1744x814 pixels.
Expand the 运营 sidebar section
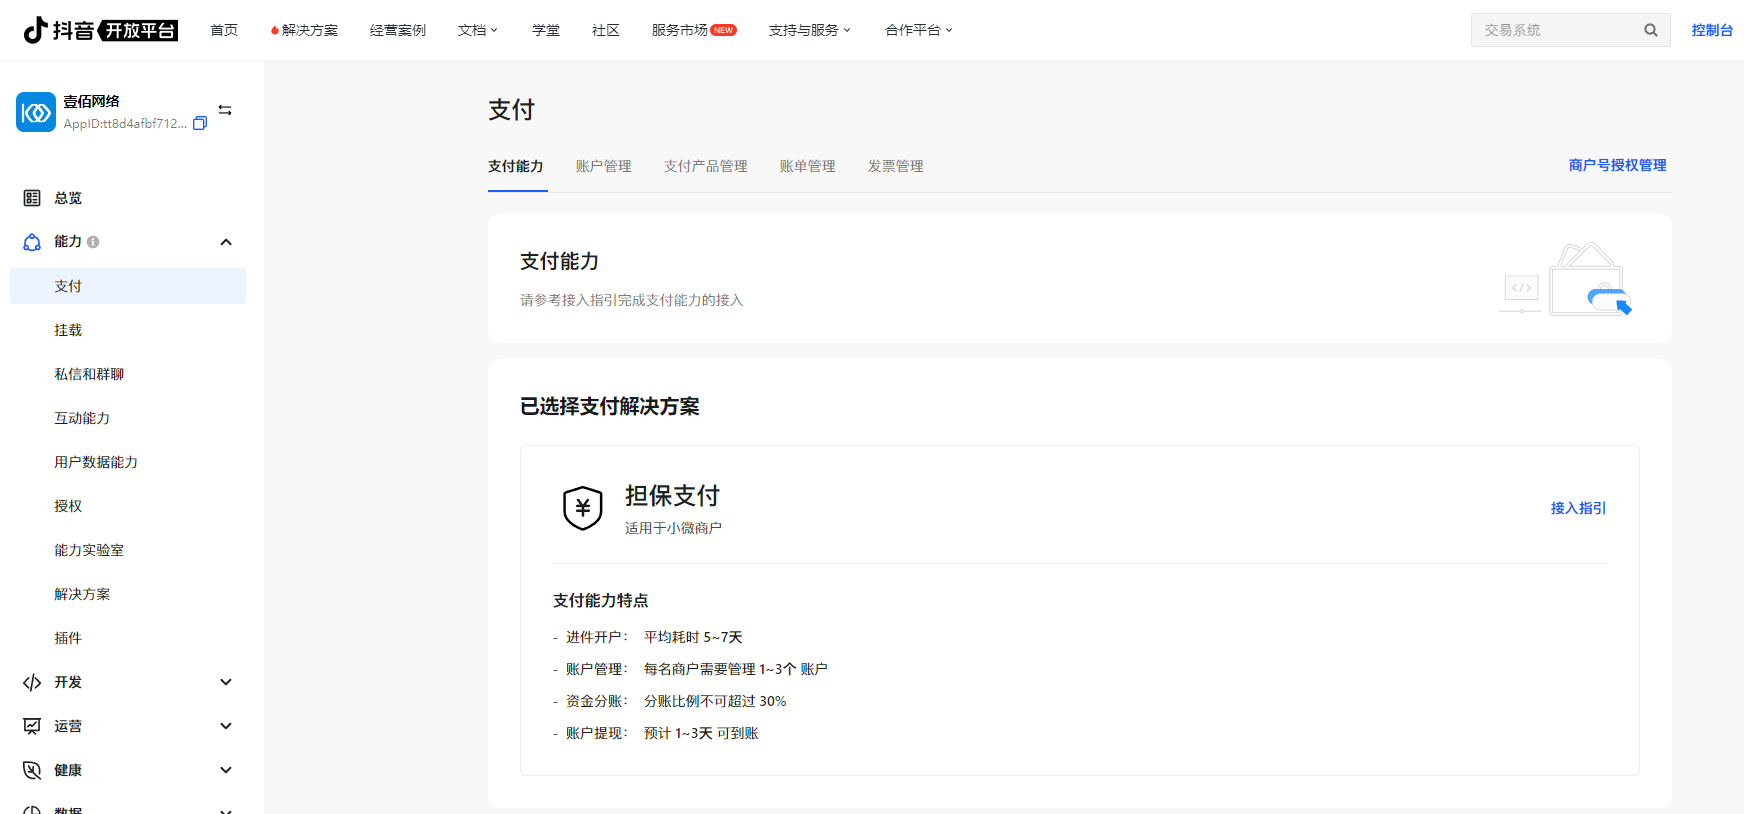pos(226,726)
